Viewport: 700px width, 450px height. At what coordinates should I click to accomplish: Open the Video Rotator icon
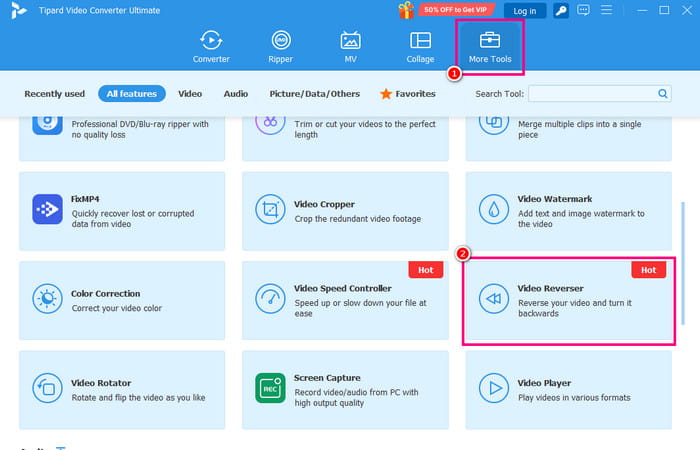click(x=47, y=388)
